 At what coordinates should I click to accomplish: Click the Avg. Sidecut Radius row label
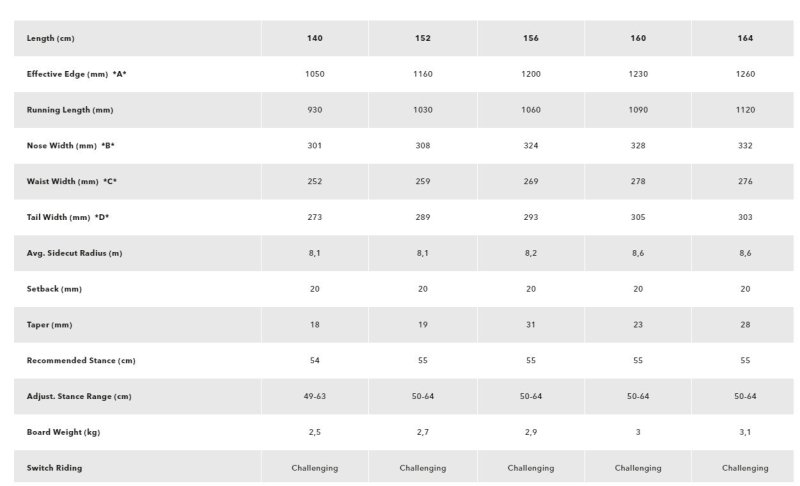point(74,253)
